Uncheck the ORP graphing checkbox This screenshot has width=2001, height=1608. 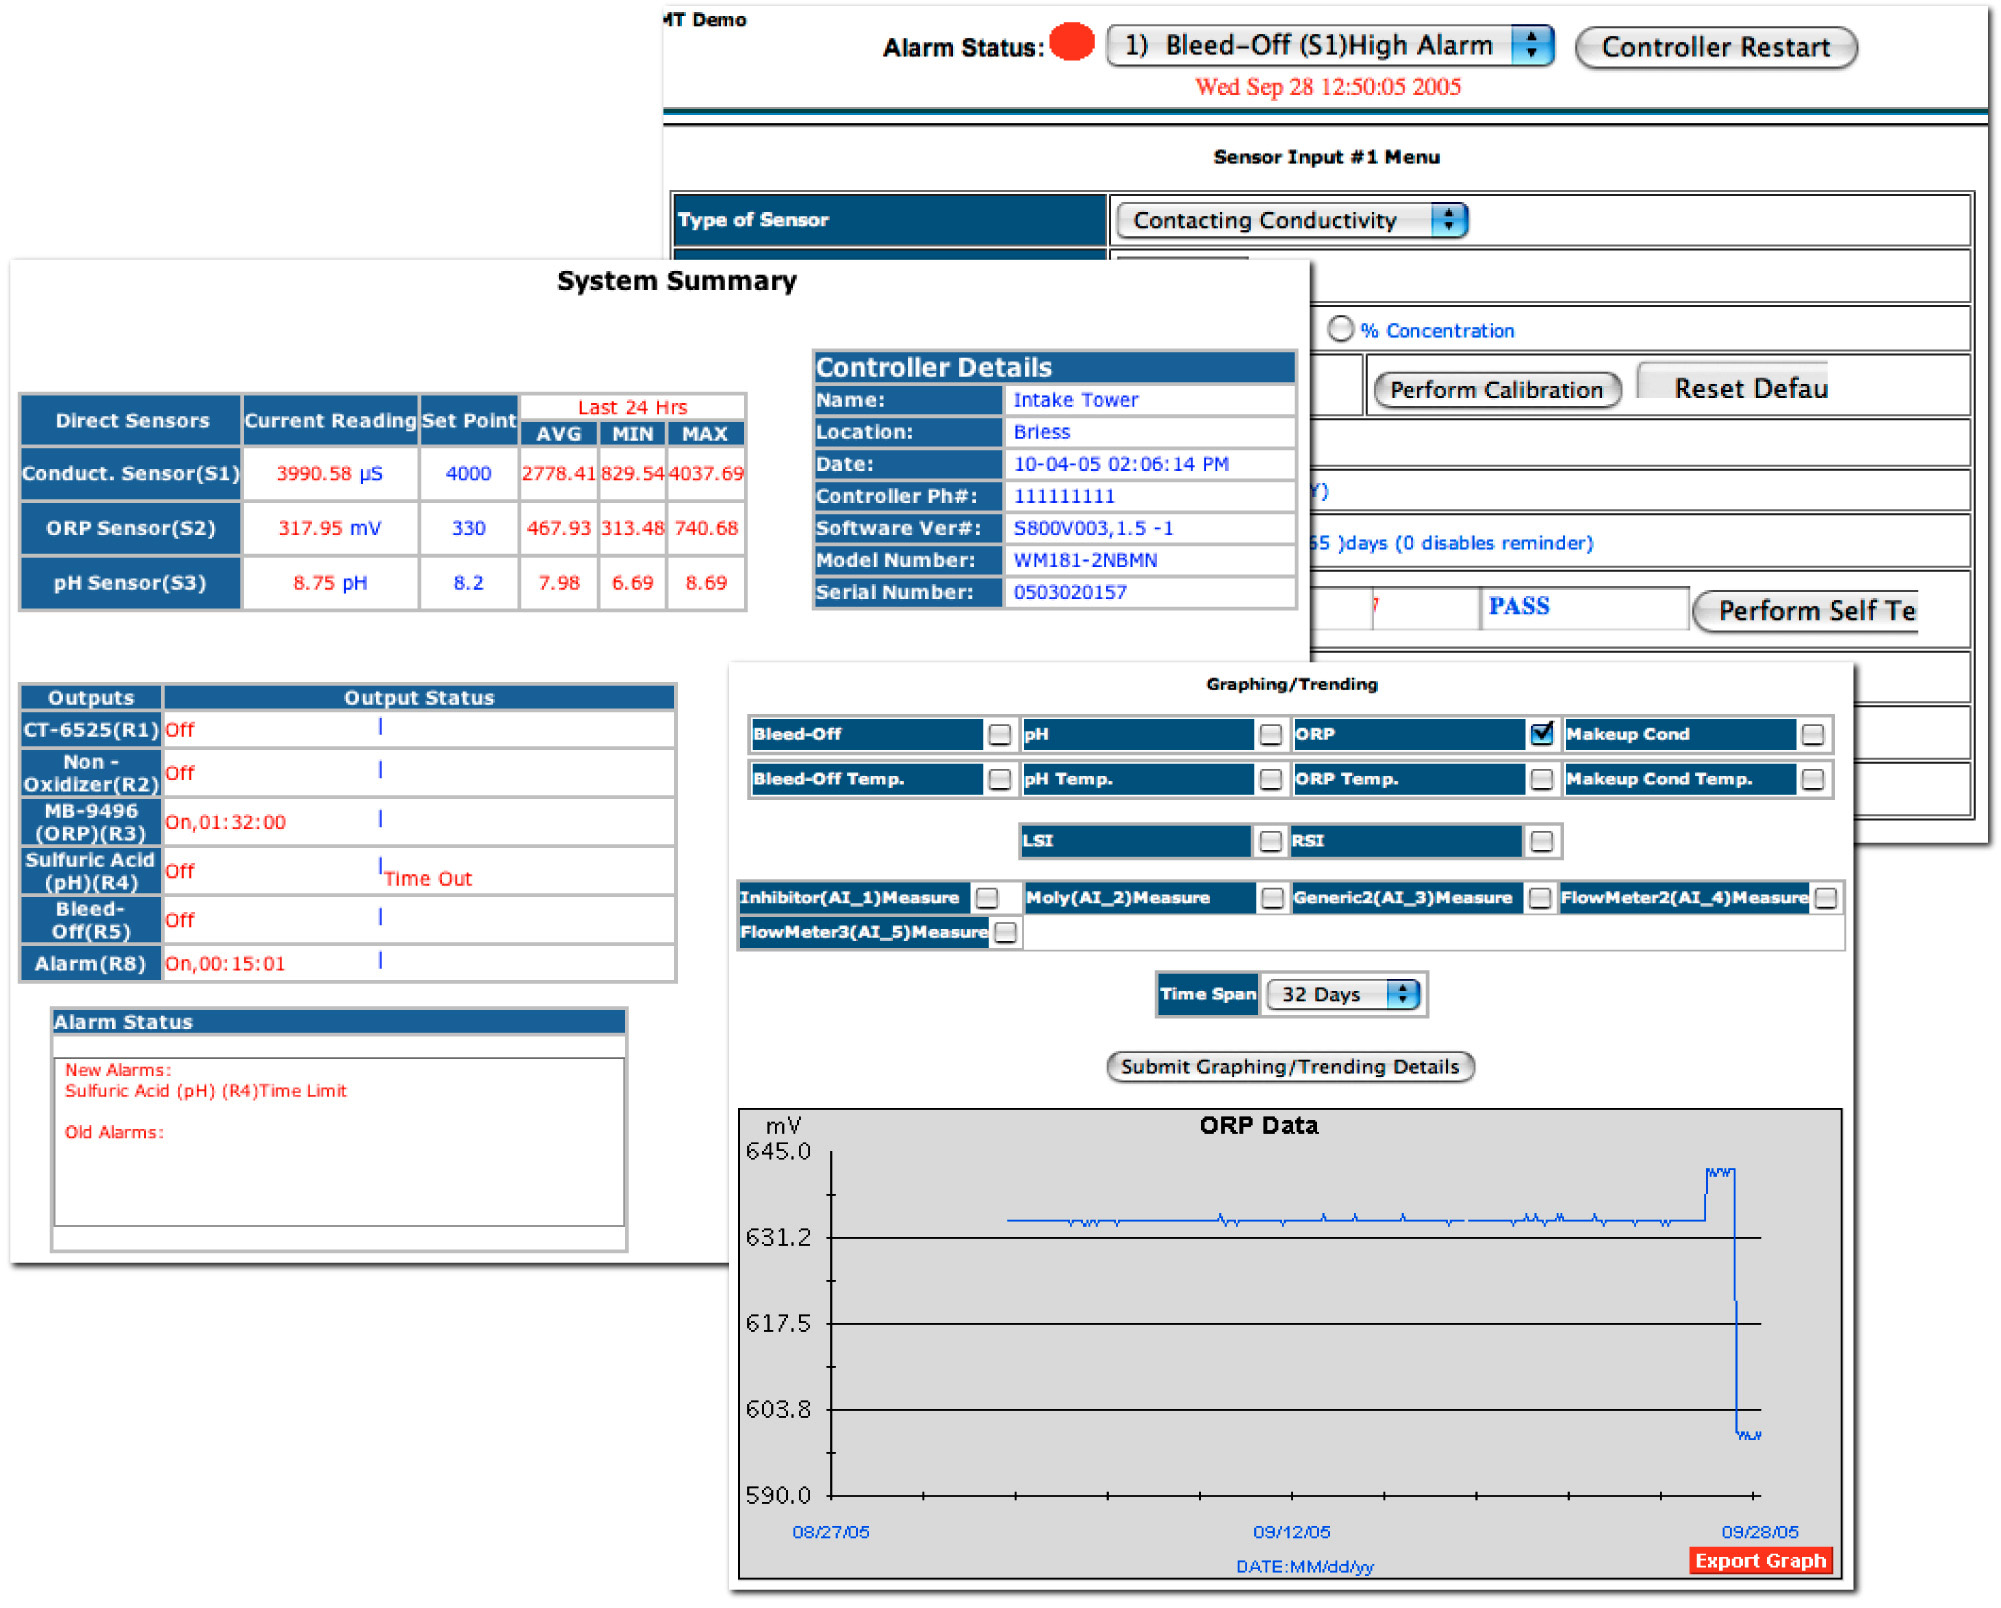(x=1541, y=734)
